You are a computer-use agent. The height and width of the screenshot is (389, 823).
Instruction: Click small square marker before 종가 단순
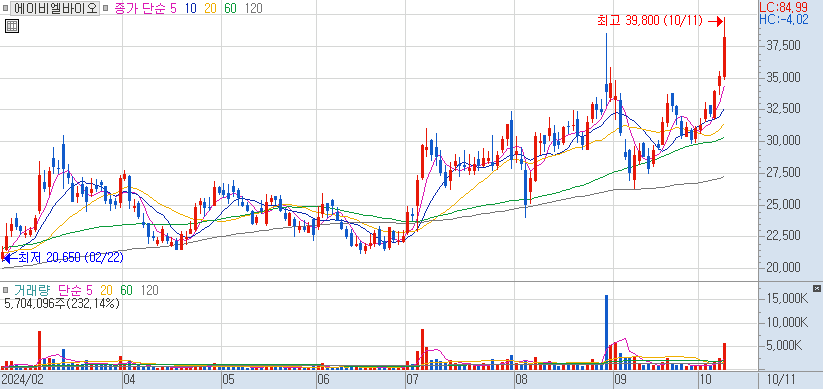coord(105,8)
